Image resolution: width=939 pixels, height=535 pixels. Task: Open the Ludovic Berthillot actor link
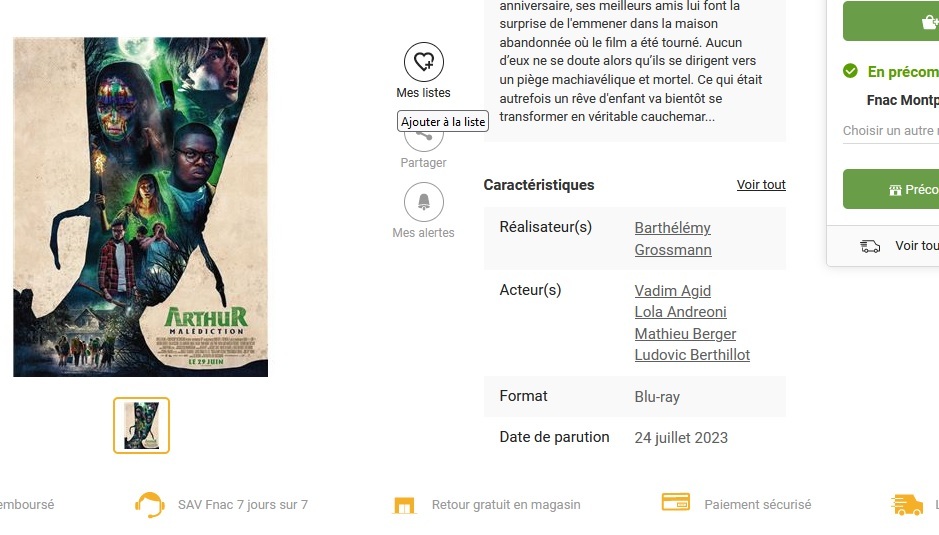[692, 355]
